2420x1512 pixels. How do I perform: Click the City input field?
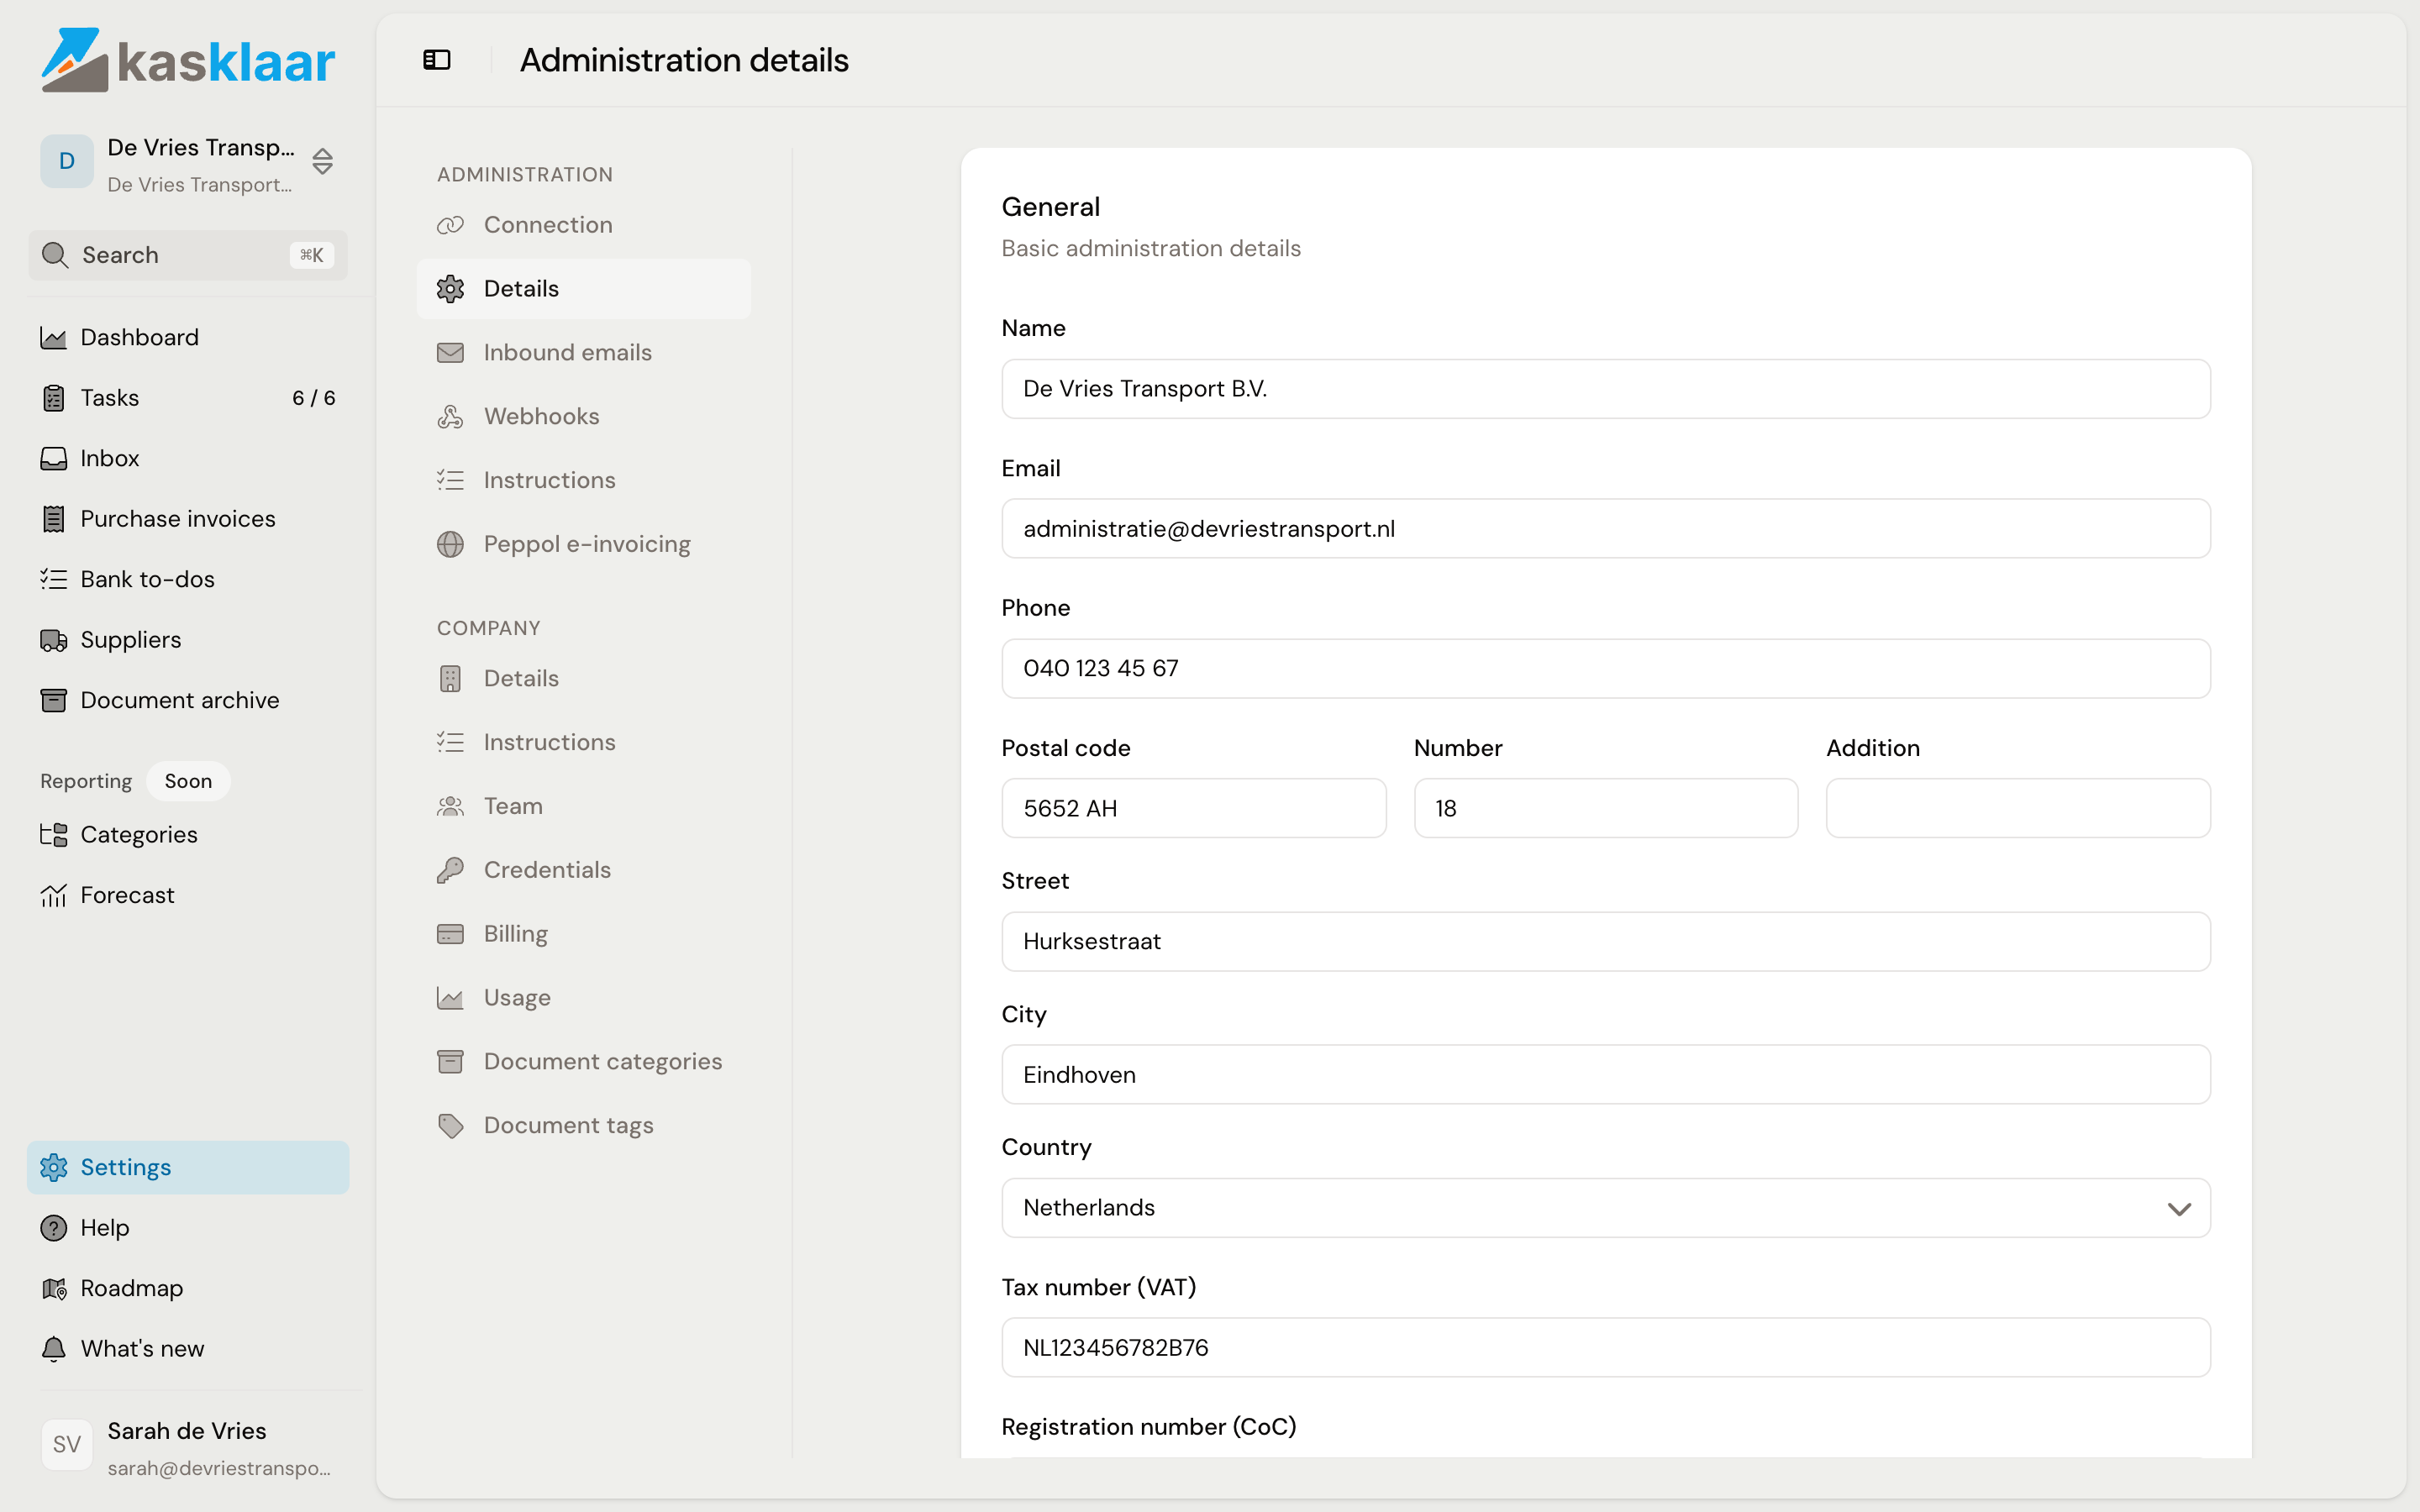pyautogui.click(x=1605, y=1075)
